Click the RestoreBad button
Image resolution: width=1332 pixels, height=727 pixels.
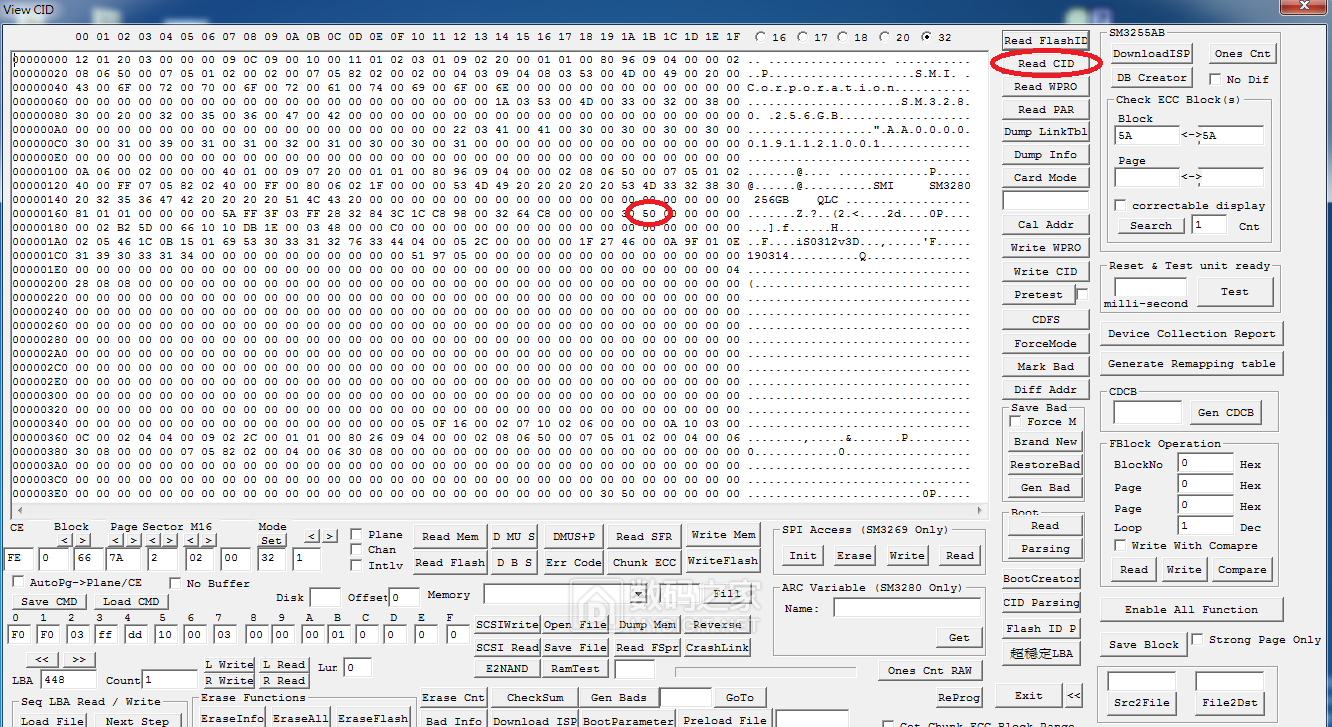1046,464
